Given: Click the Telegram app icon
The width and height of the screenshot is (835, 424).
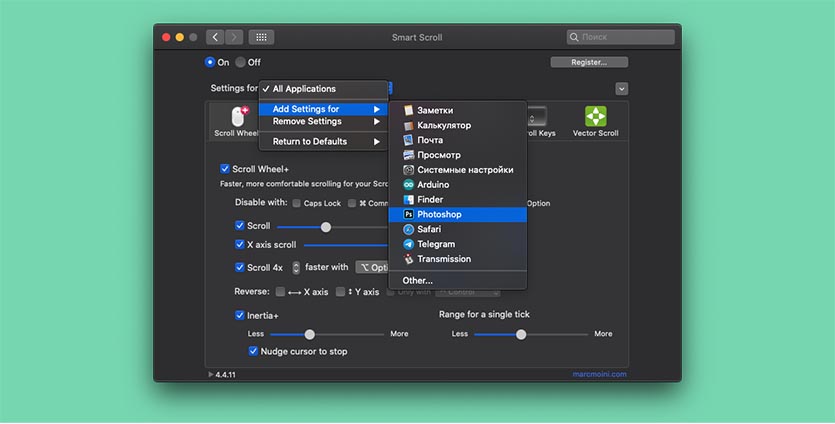Looking at the screenshot, I should point(408,244).
